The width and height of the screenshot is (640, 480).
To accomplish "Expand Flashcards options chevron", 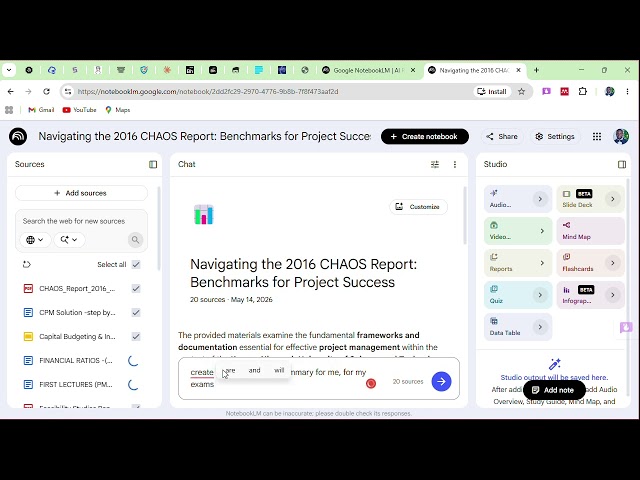I will pos(612,263).
